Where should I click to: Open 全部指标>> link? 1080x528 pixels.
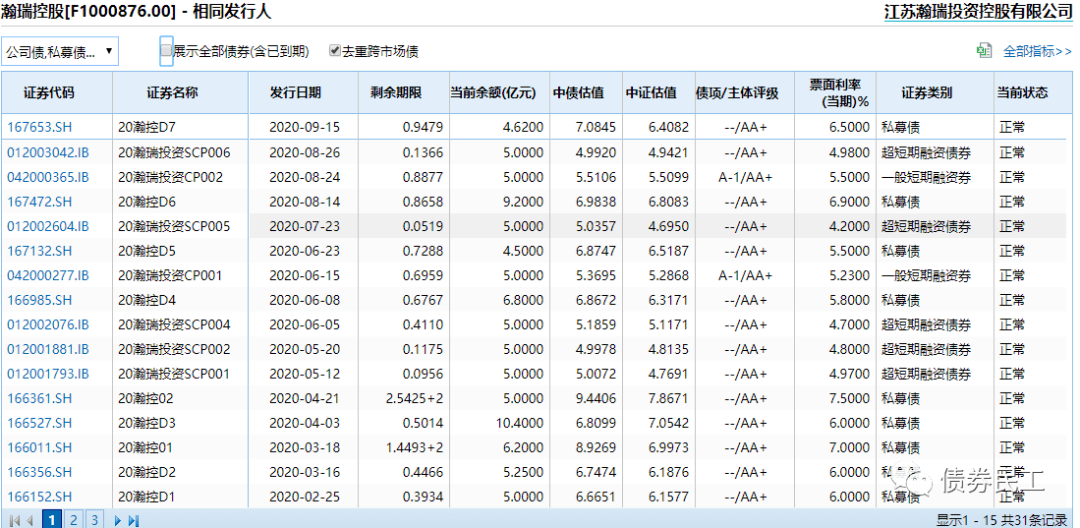click(x=1037, y=51)
